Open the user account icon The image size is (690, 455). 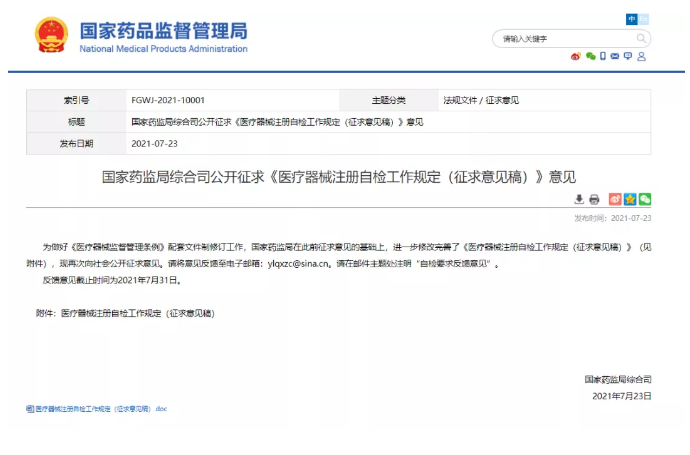(642, 56)
